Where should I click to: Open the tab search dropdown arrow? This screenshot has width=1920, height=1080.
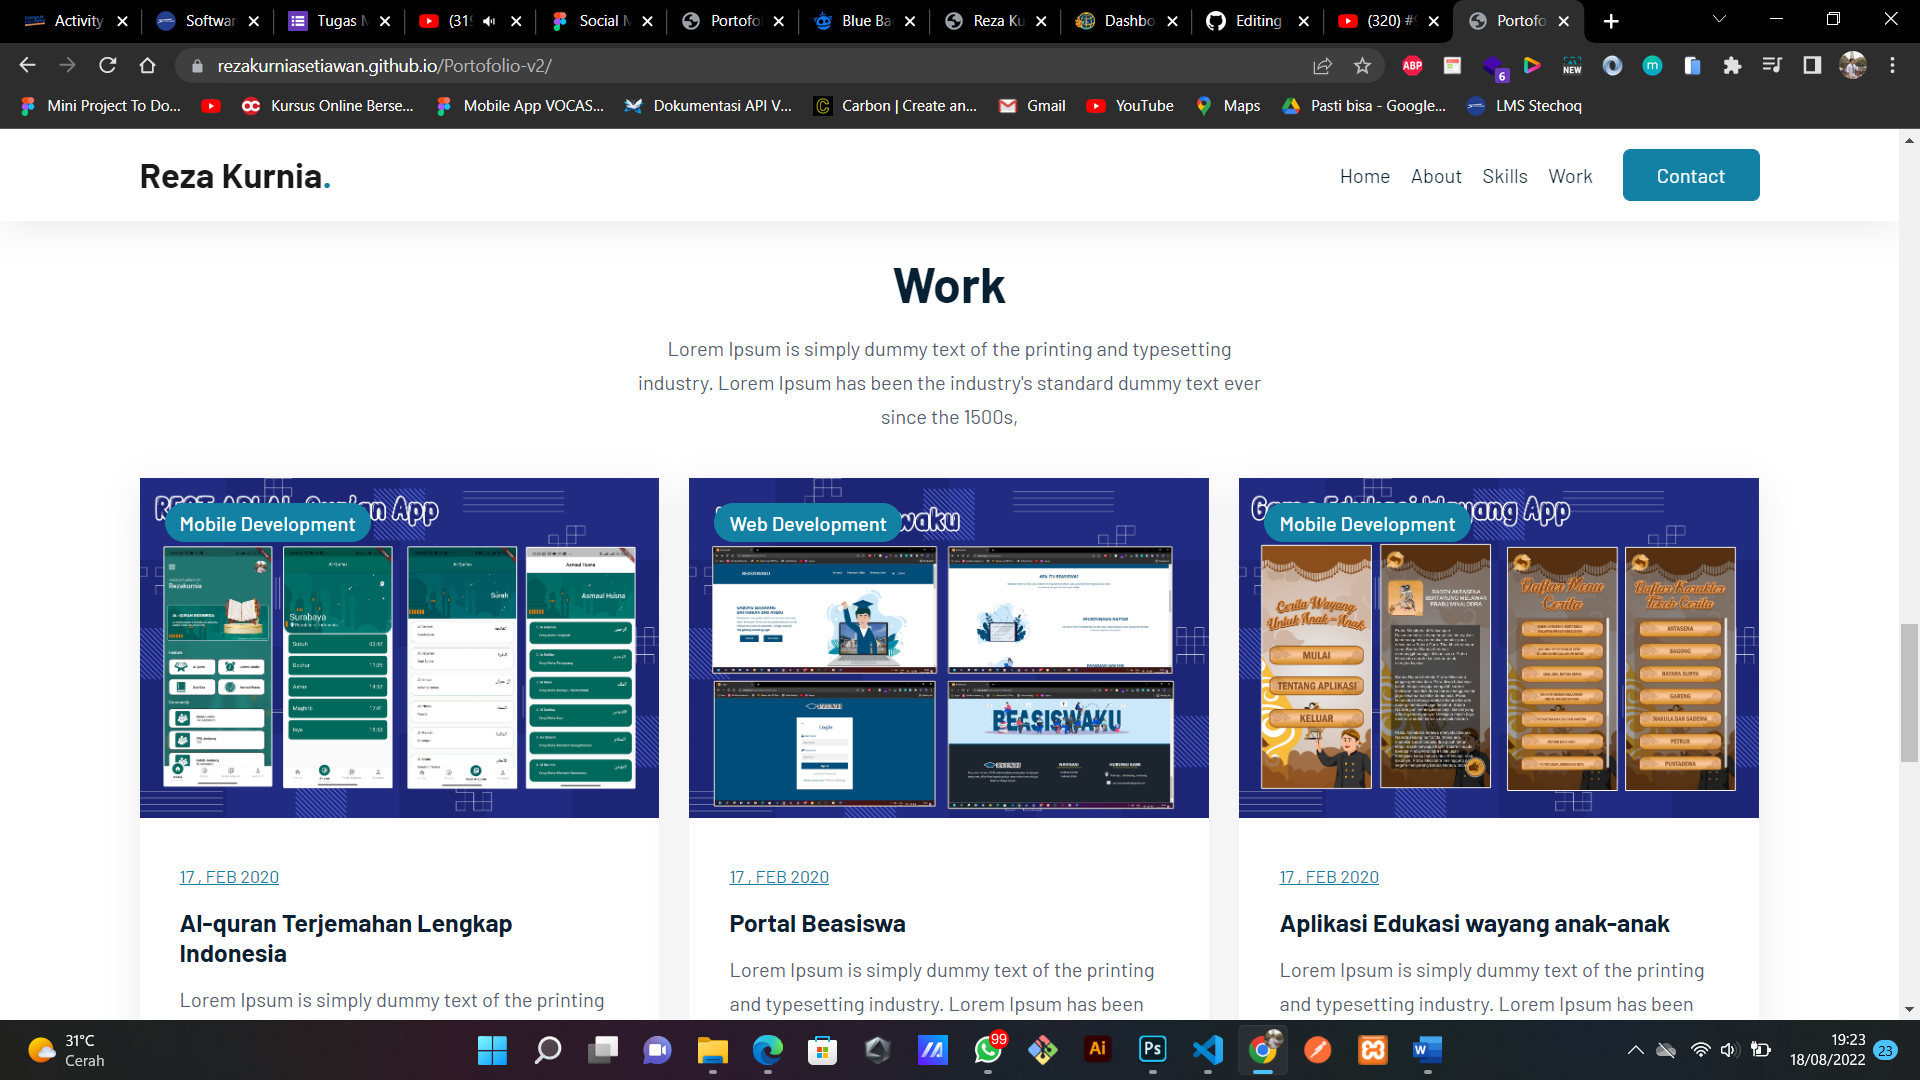[1718, 20]
